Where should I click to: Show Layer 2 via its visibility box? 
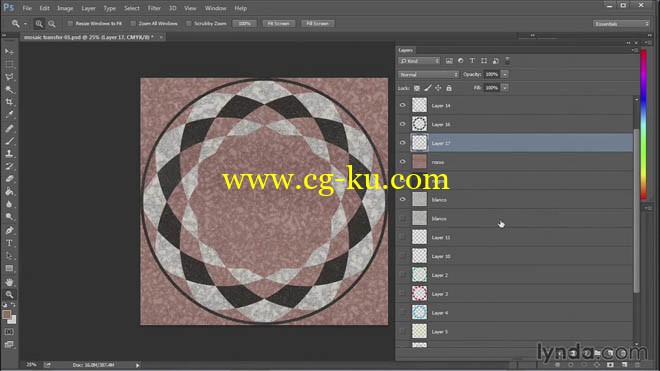click(x=402, y=275)
